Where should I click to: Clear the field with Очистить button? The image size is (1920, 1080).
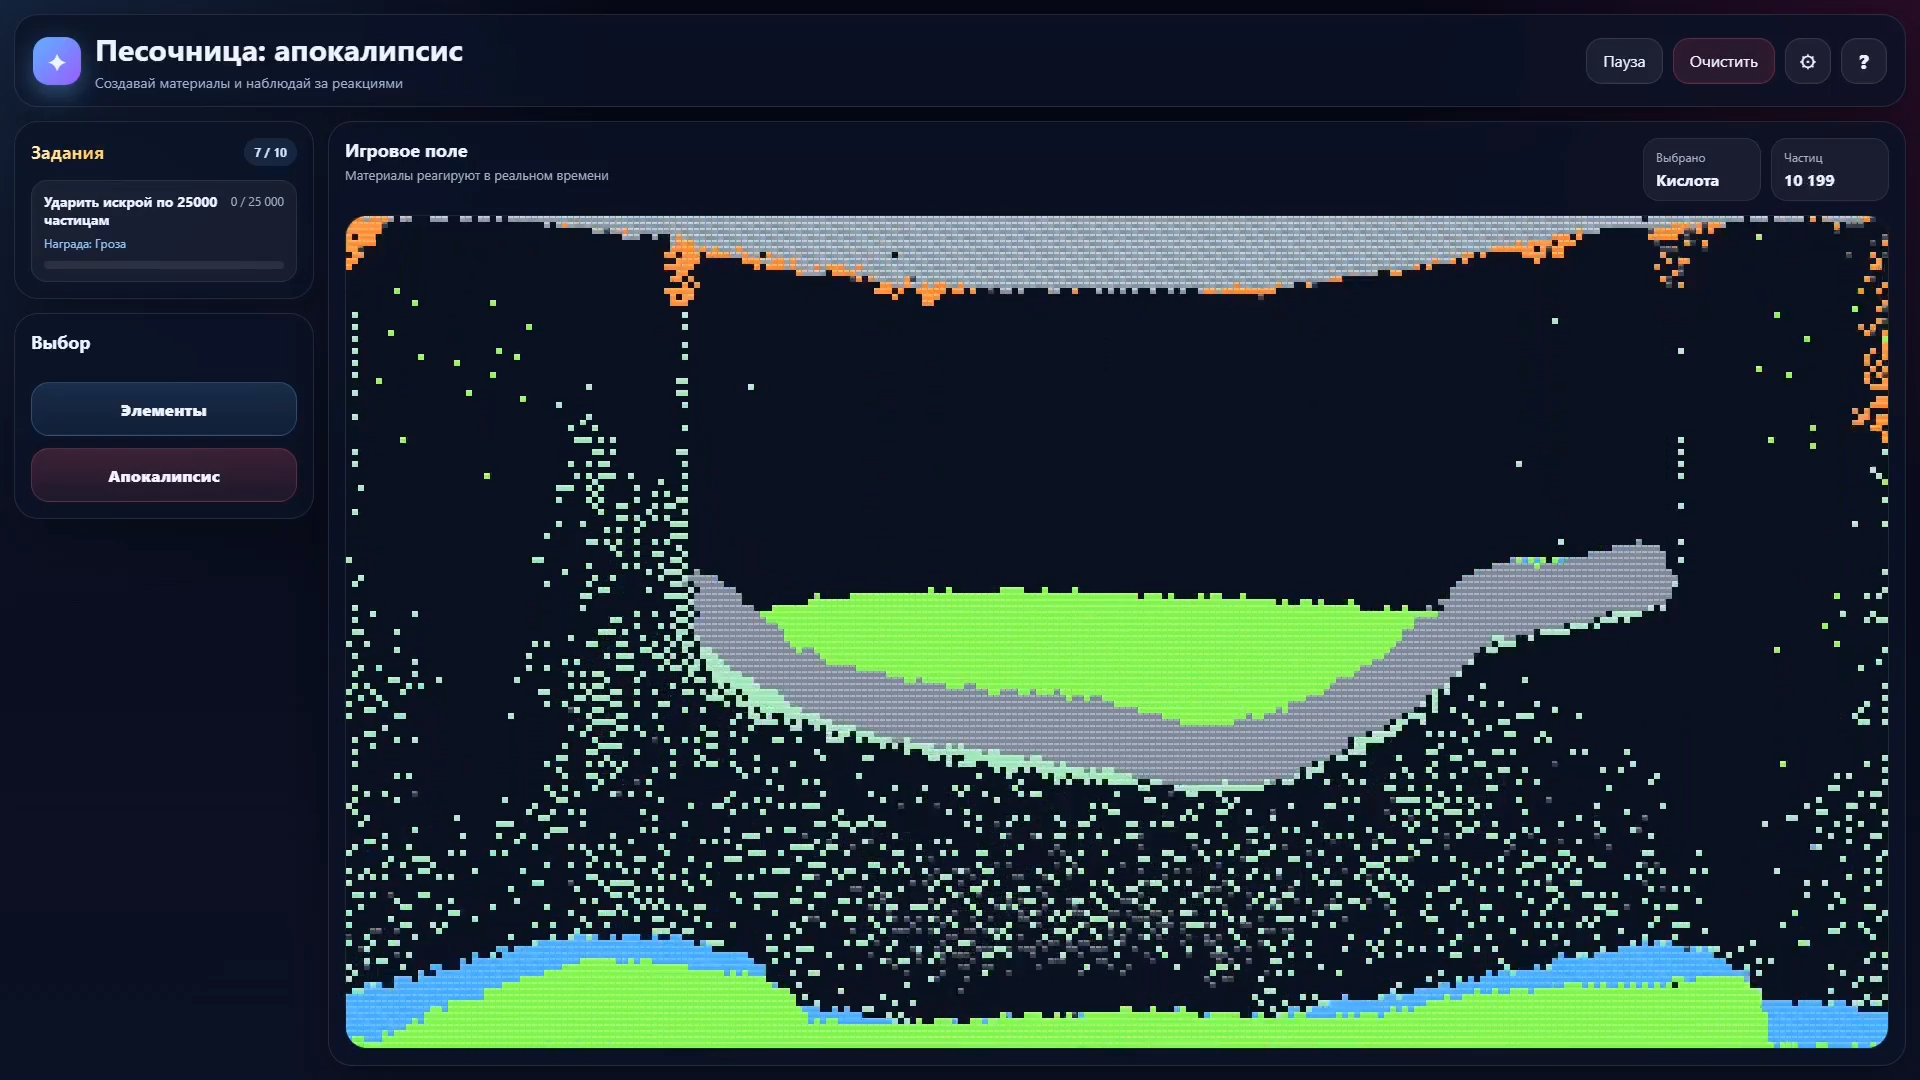click(x=1723, y=62)
